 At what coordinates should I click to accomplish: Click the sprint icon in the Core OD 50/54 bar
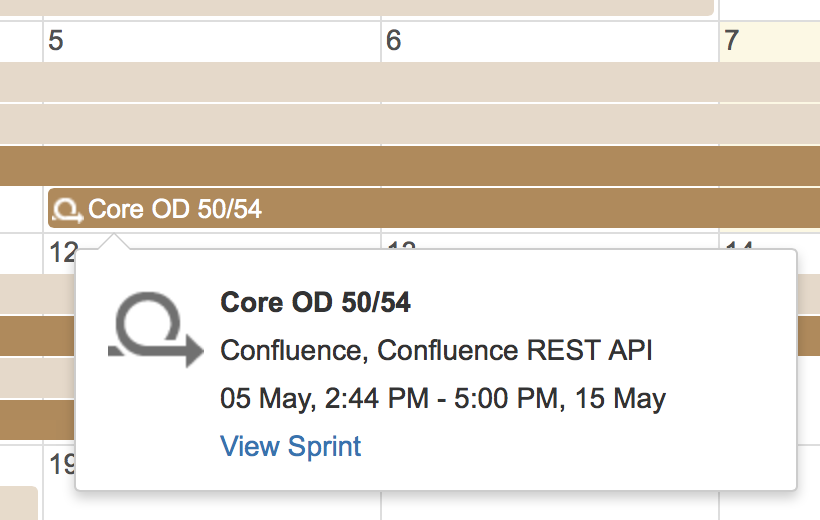[x=67, y=210]
